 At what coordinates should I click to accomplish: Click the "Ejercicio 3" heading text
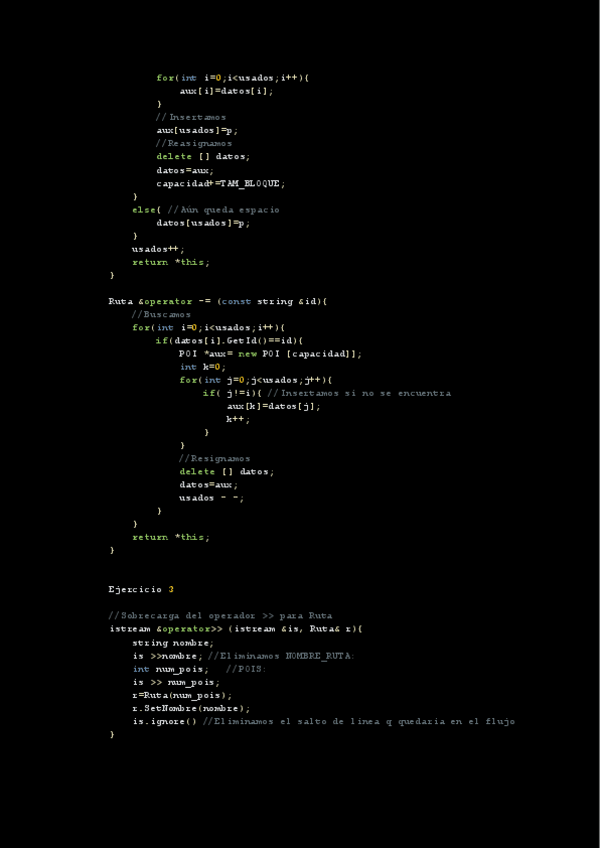pos(141,589)
